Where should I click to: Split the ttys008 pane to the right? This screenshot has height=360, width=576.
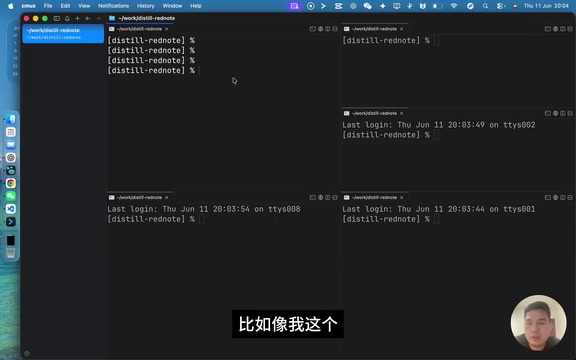pos(328,197)
